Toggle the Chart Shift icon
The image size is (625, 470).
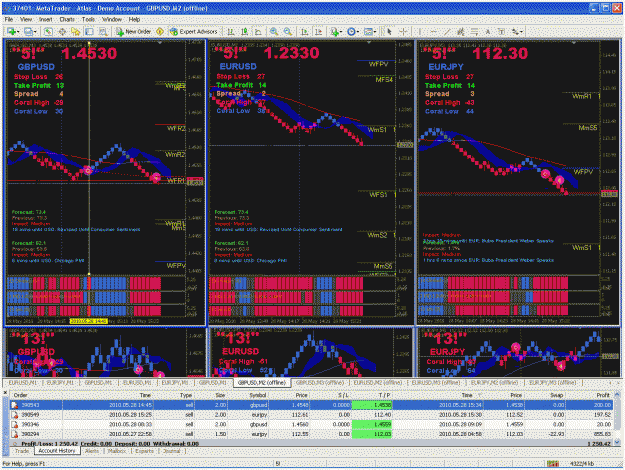click(x=318, y=31)
